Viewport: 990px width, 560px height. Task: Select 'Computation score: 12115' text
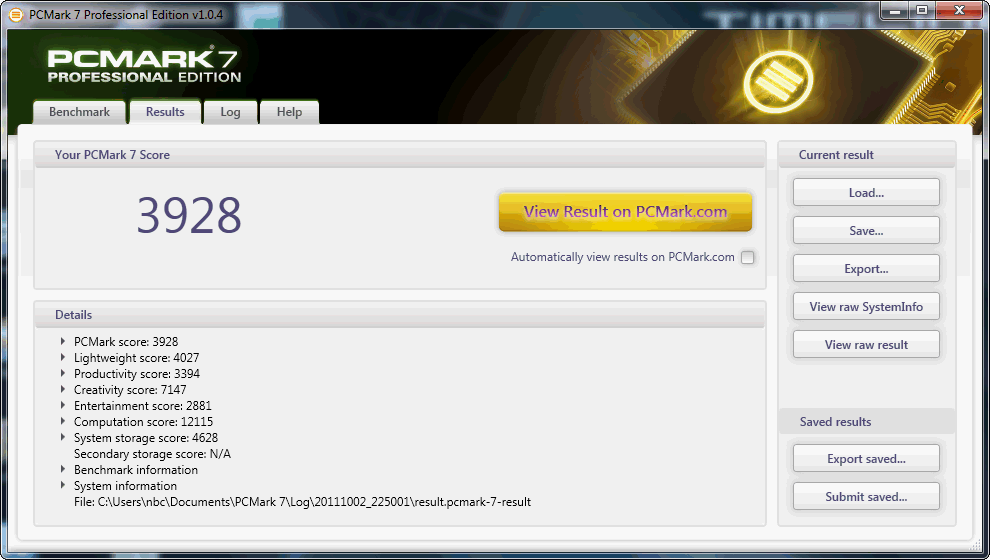pos(143,422)
